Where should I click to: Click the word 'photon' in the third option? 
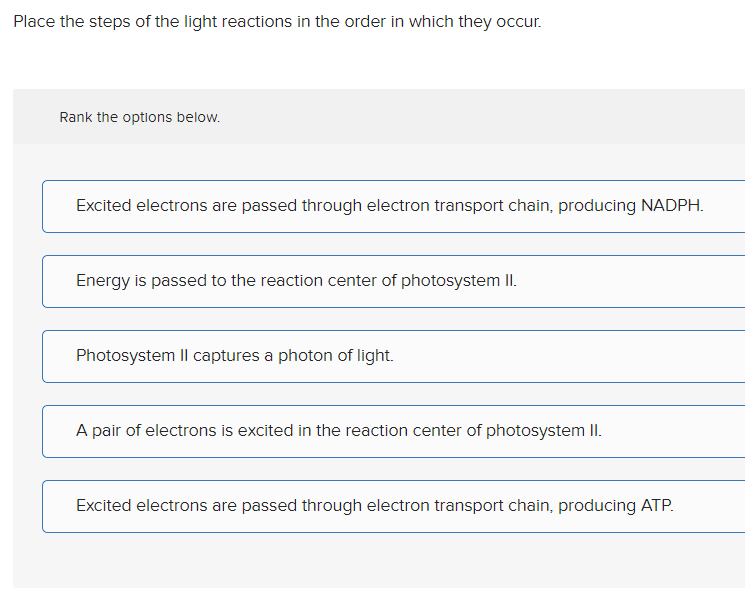point(305,356)
